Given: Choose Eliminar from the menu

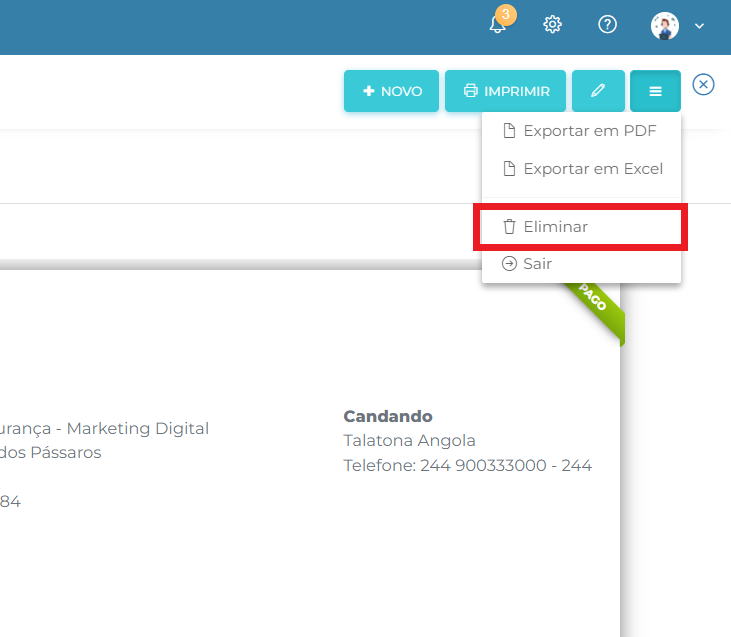Looking at the screenshot, I should 581,227.
